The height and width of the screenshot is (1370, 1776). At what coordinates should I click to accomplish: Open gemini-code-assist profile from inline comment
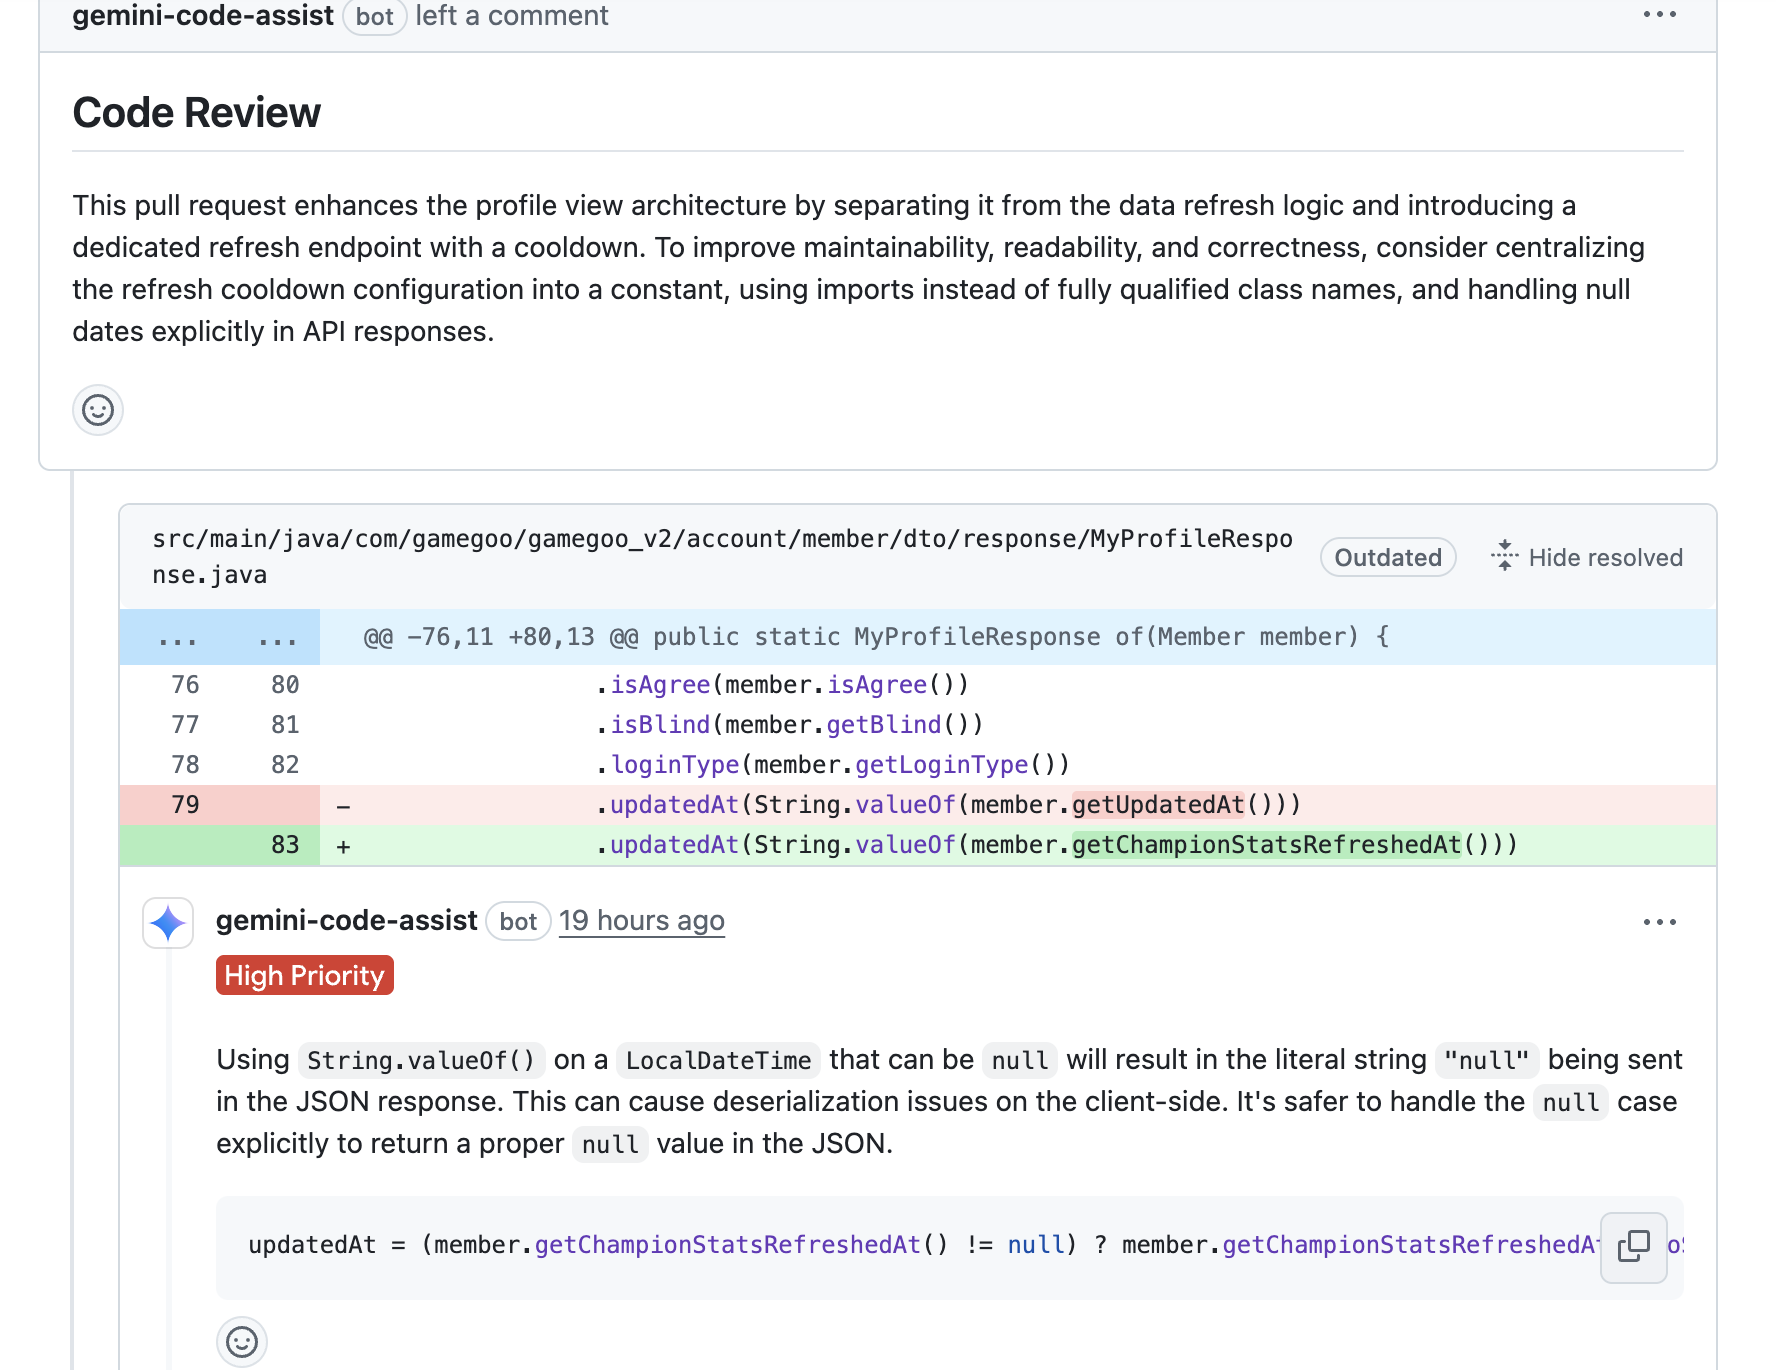(347, 921)
